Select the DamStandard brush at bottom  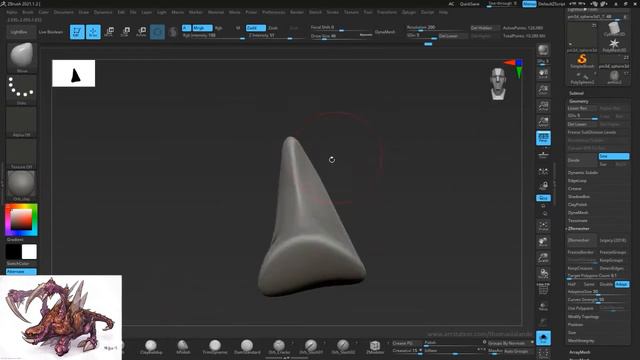coord(247,347)
